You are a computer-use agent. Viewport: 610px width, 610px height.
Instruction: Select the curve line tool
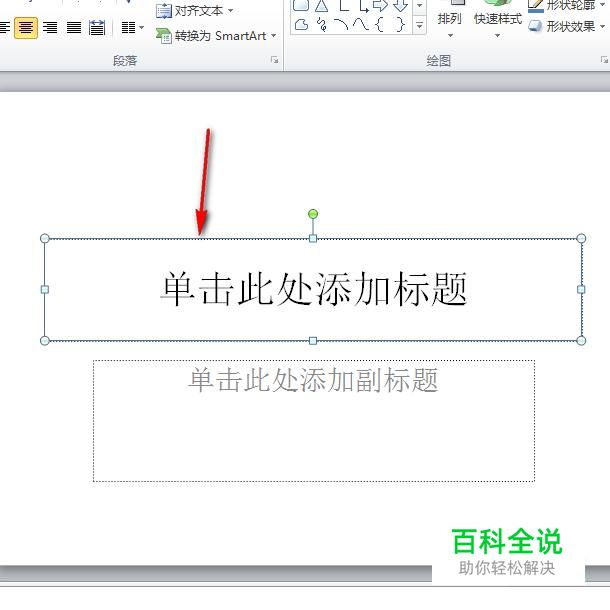361,25
